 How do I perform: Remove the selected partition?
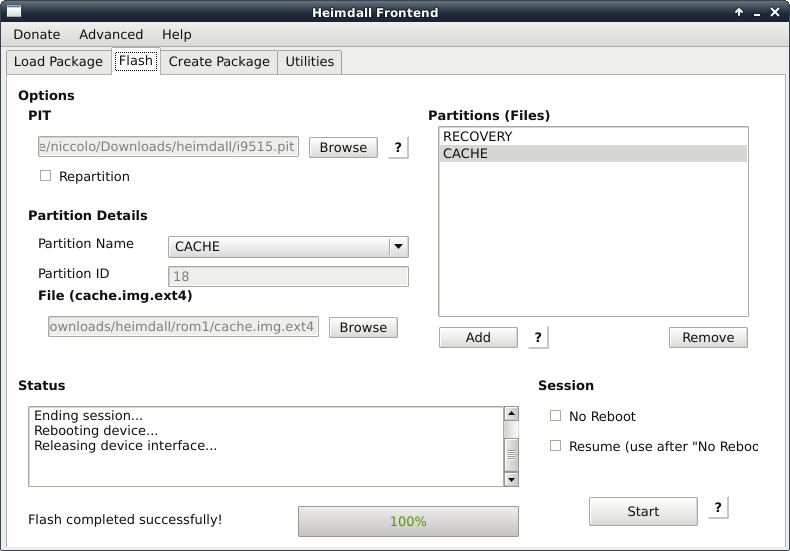[x=708, y=337]
